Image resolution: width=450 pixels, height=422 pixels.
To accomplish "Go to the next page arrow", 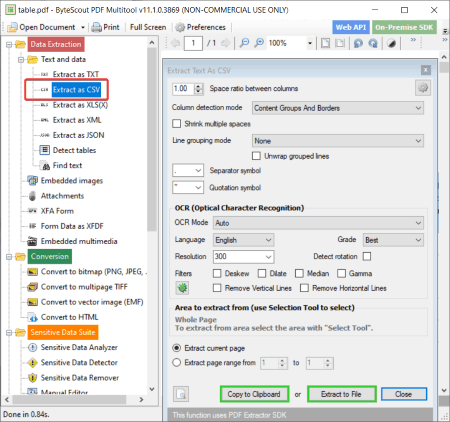I will (x=225, y=43).
